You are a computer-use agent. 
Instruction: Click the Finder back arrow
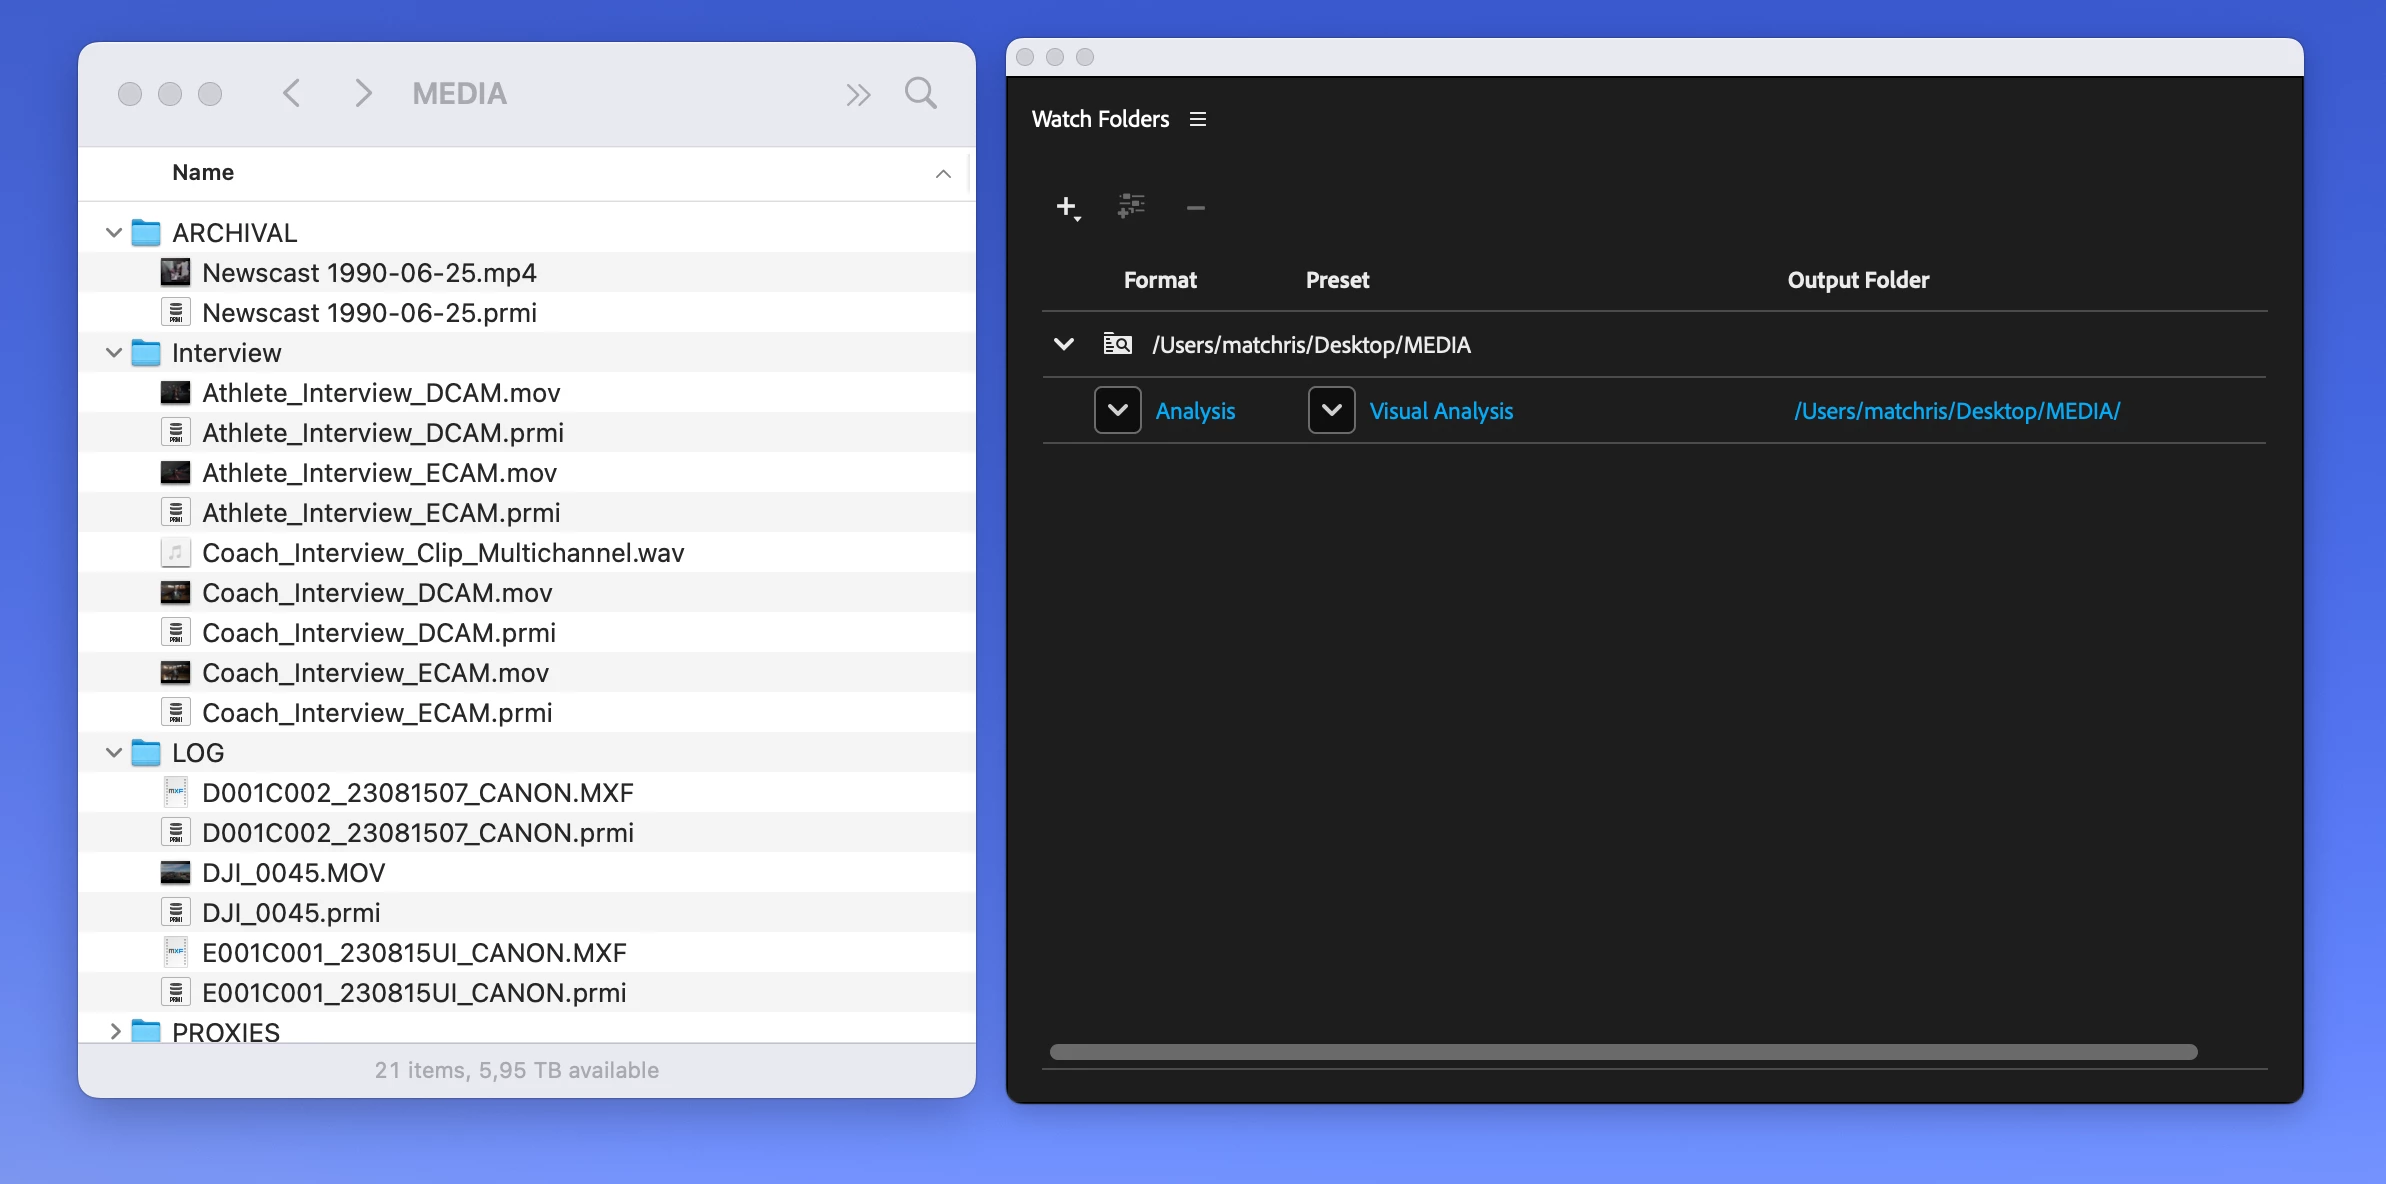click(292, 94)
